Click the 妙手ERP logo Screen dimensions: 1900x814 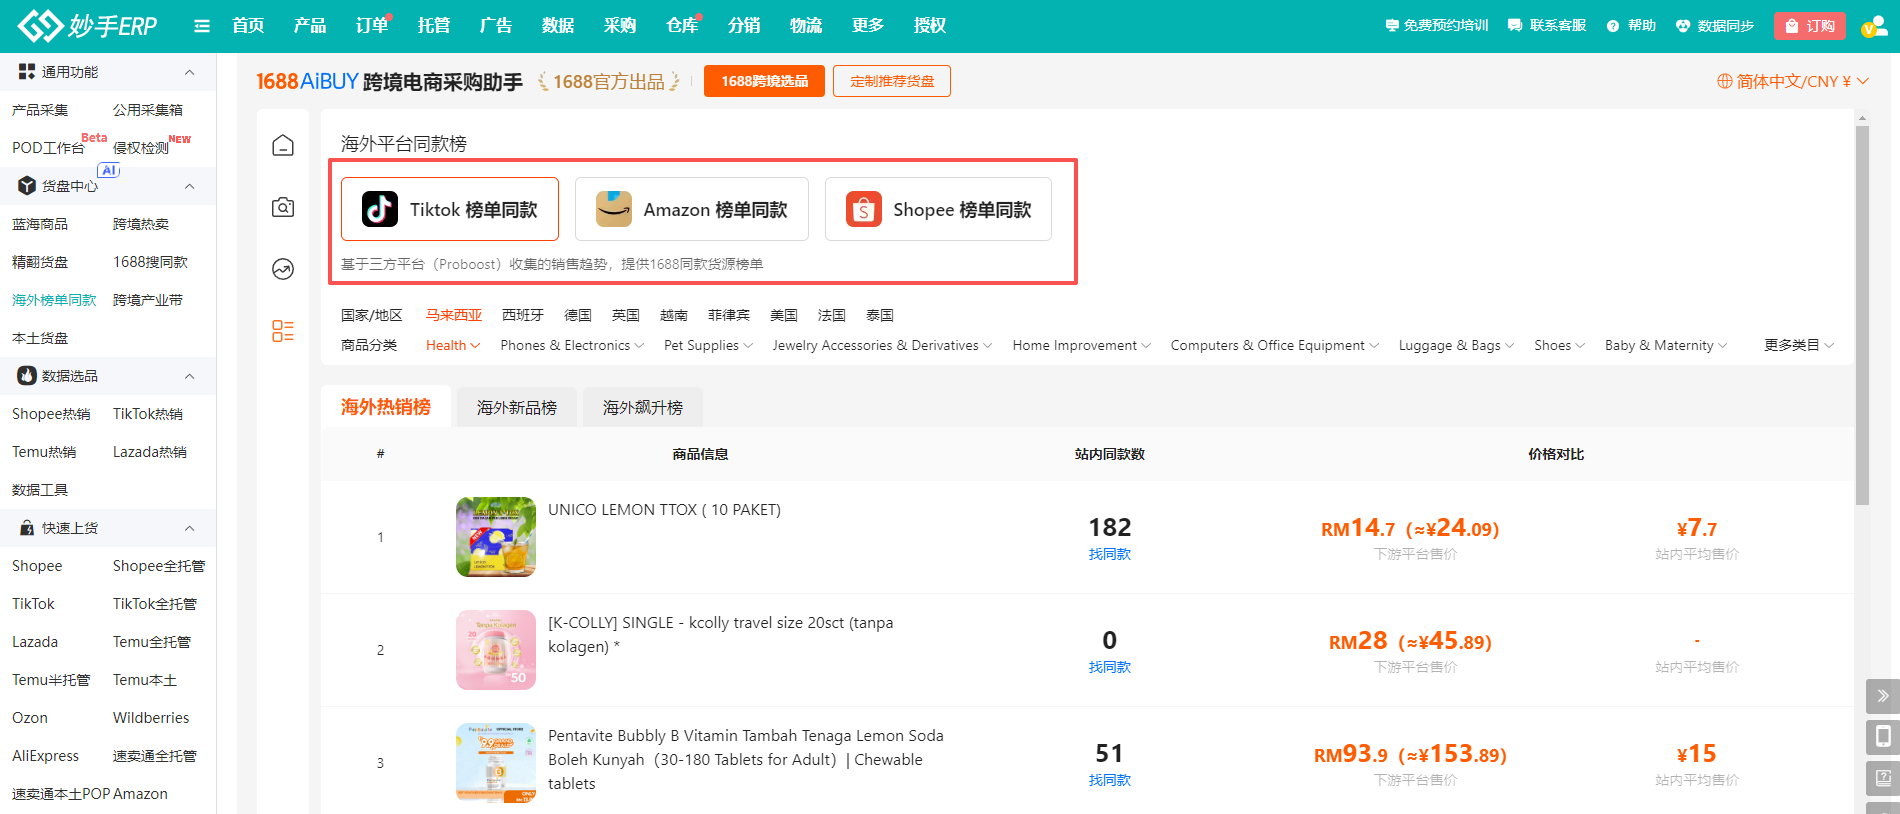[x=88, y=26]
